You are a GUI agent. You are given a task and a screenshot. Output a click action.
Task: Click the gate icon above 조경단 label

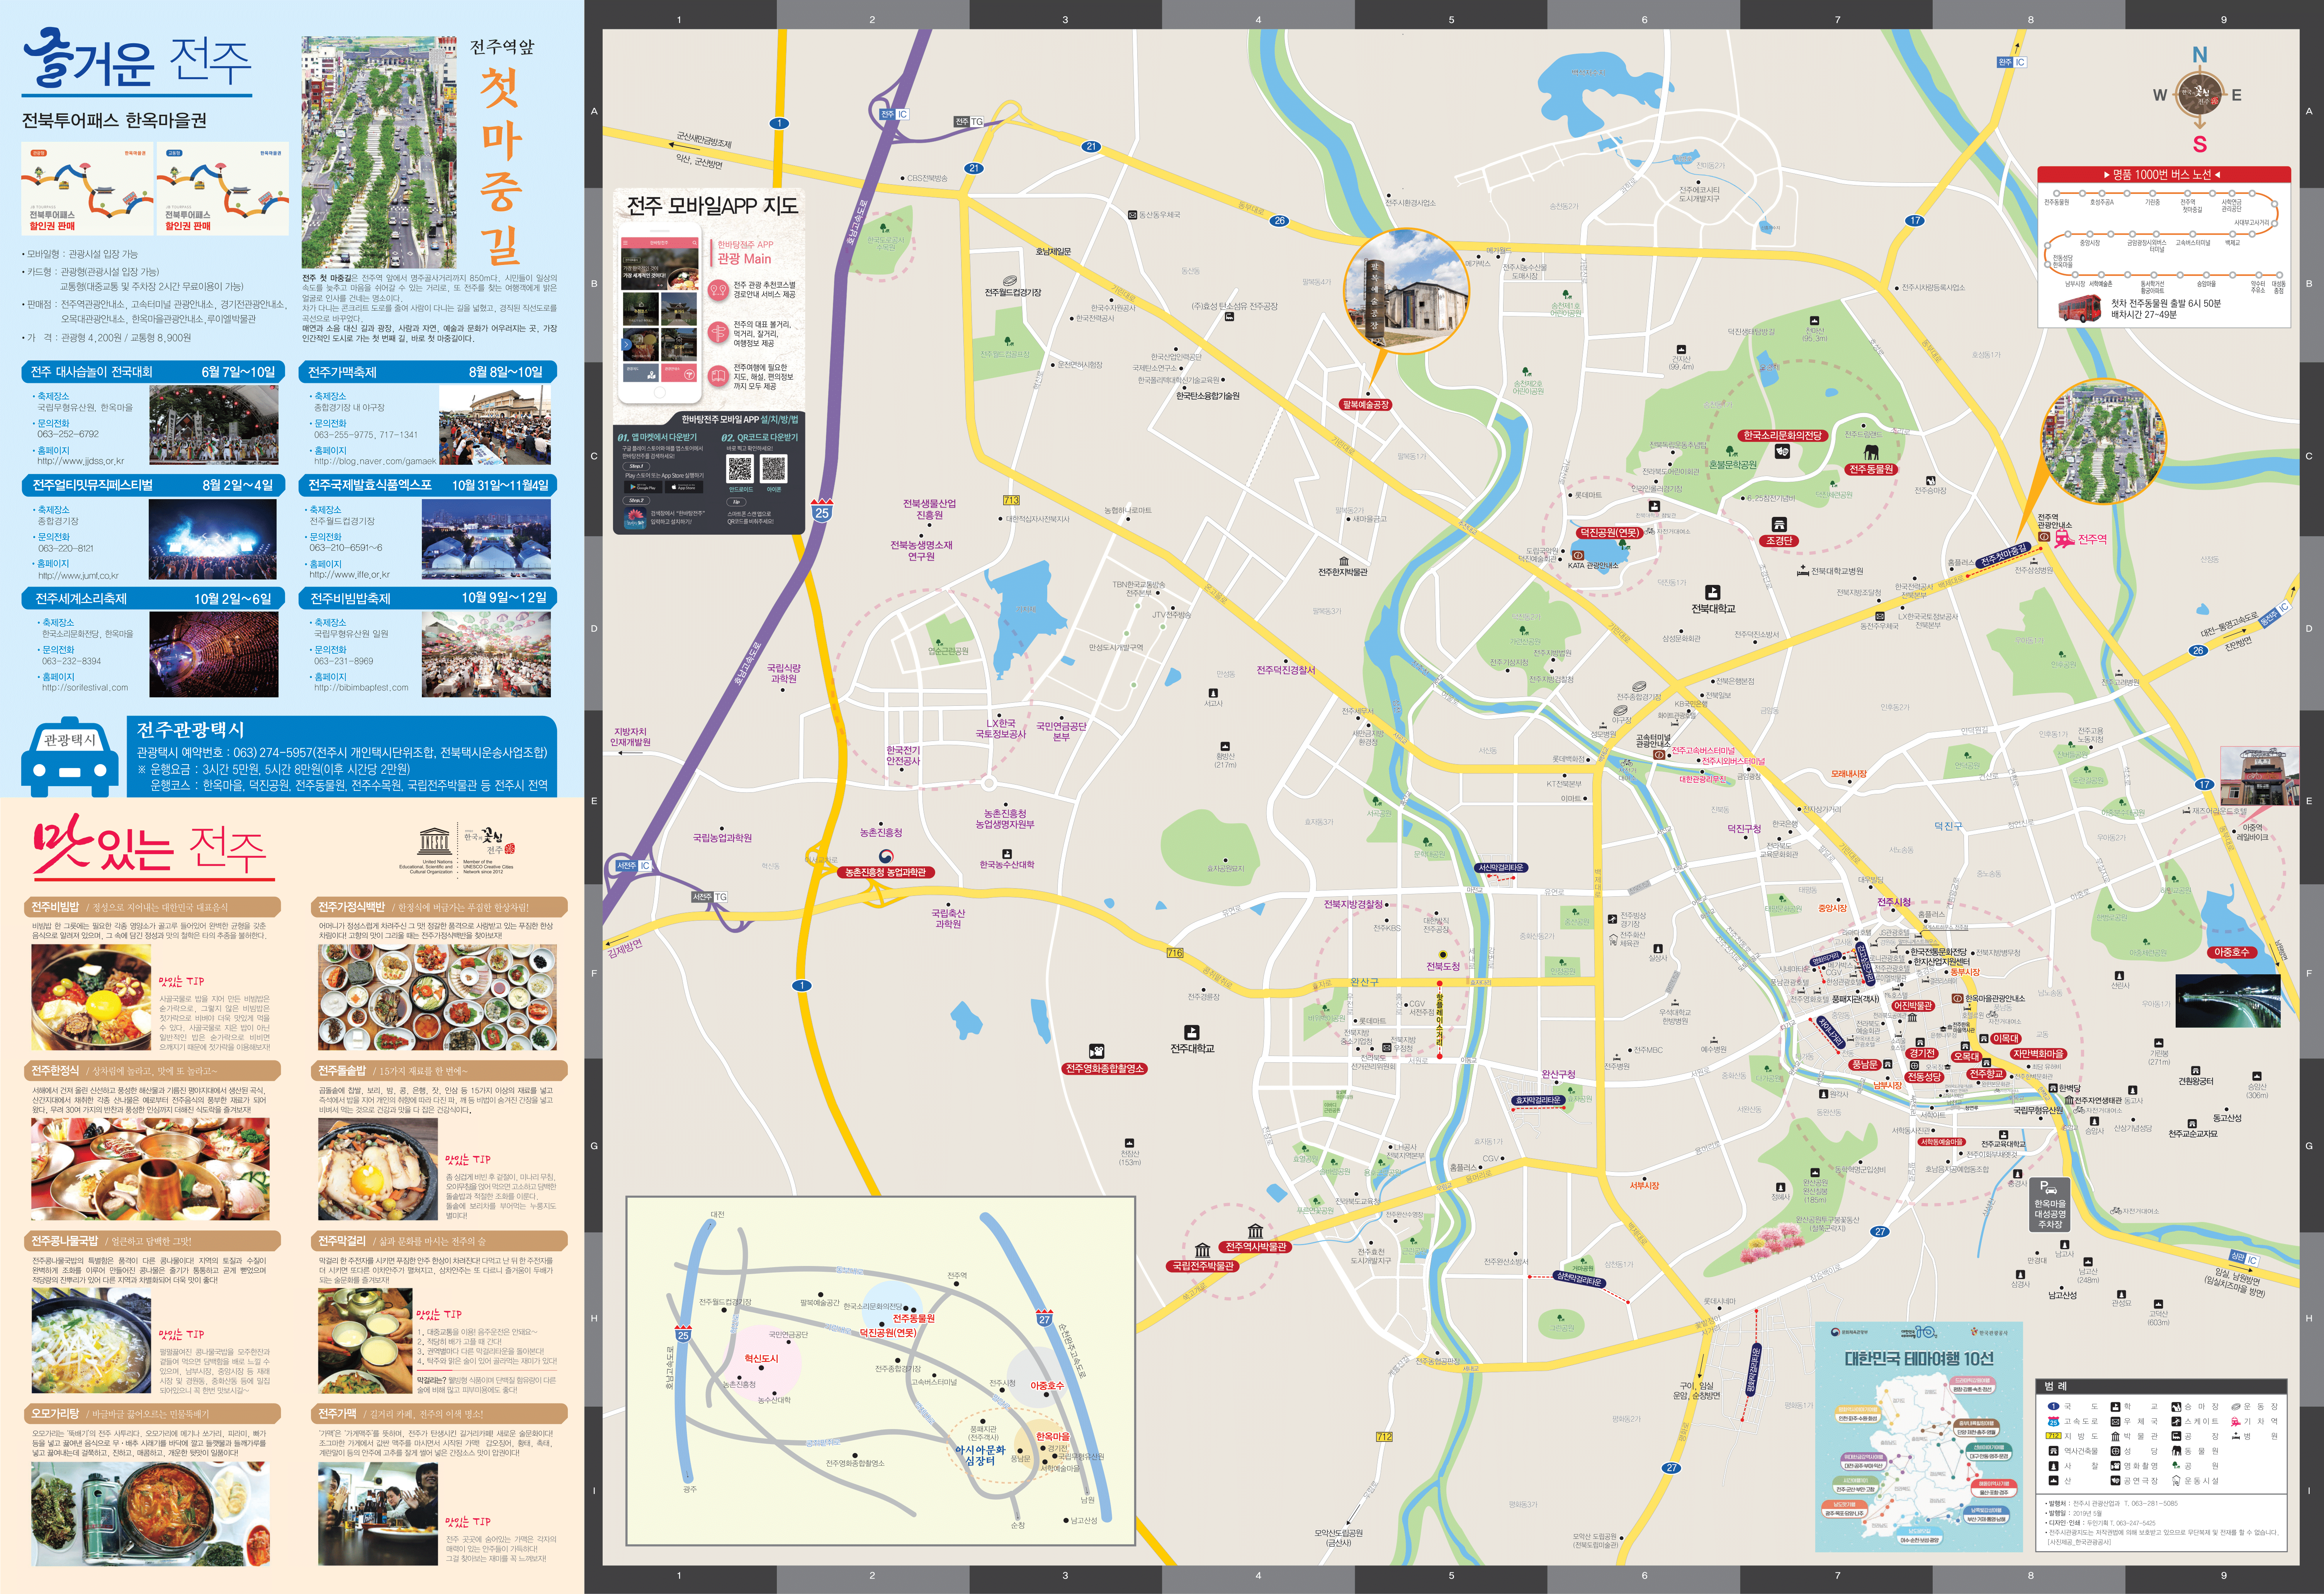(x=1778, y=524)
